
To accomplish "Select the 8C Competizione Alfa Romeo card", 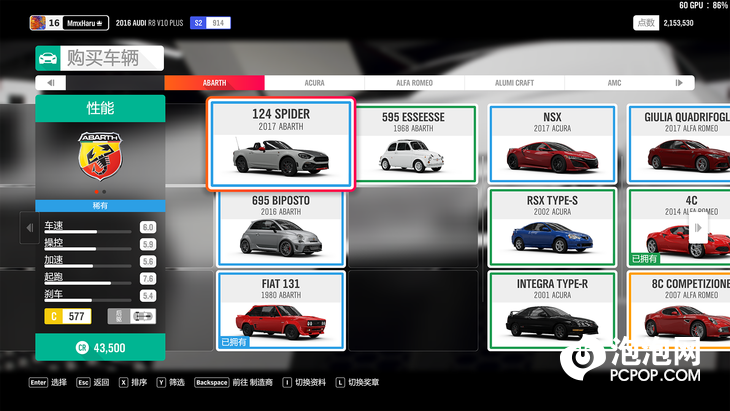I will 679,311.
